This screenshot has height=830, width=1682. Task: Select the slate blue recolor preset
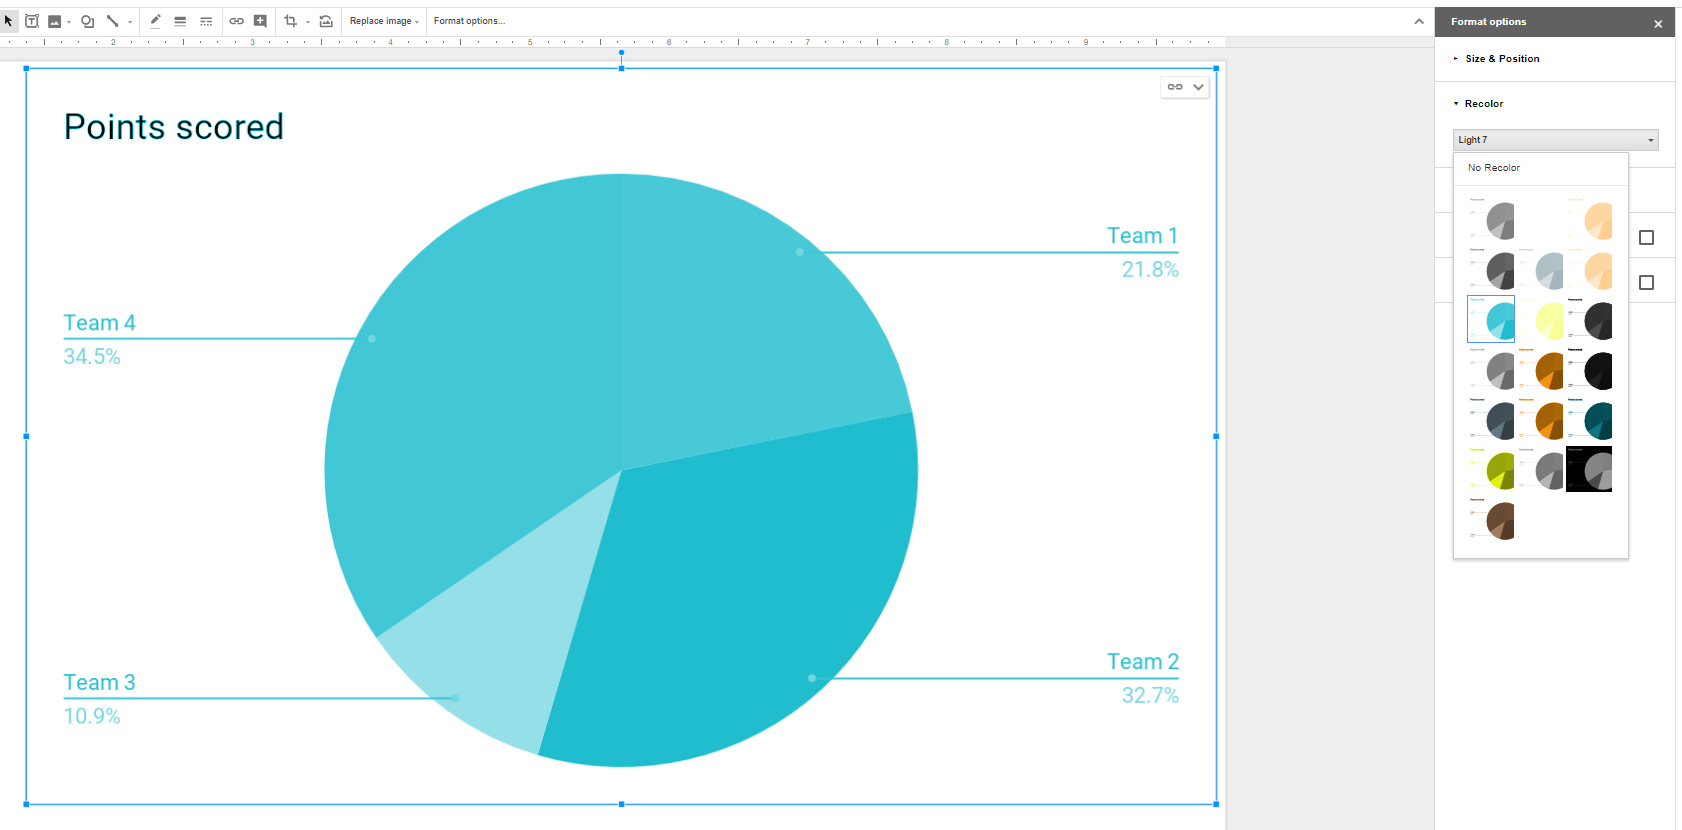point(1491,420)
